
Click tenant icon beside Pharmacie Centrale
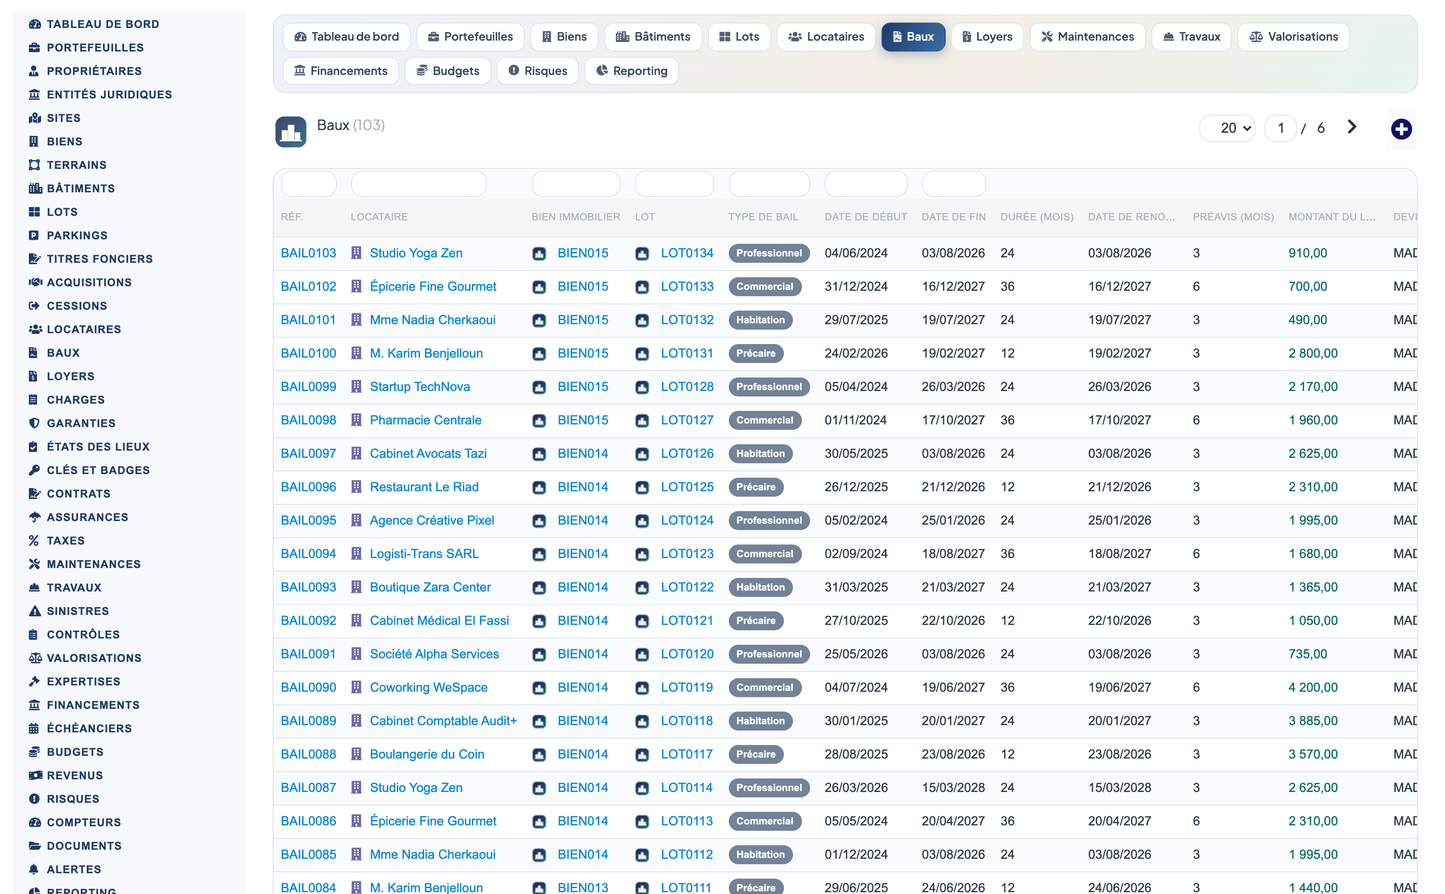tap(356, 420)
